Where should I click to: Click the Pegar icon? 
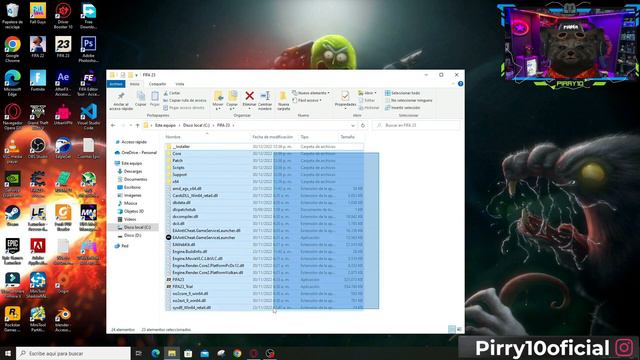click(x=155, y=96)
